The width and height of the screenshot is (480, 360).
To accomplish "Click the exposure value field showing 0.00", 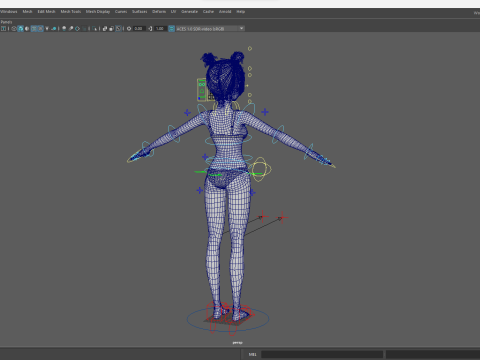I will 139,29.
